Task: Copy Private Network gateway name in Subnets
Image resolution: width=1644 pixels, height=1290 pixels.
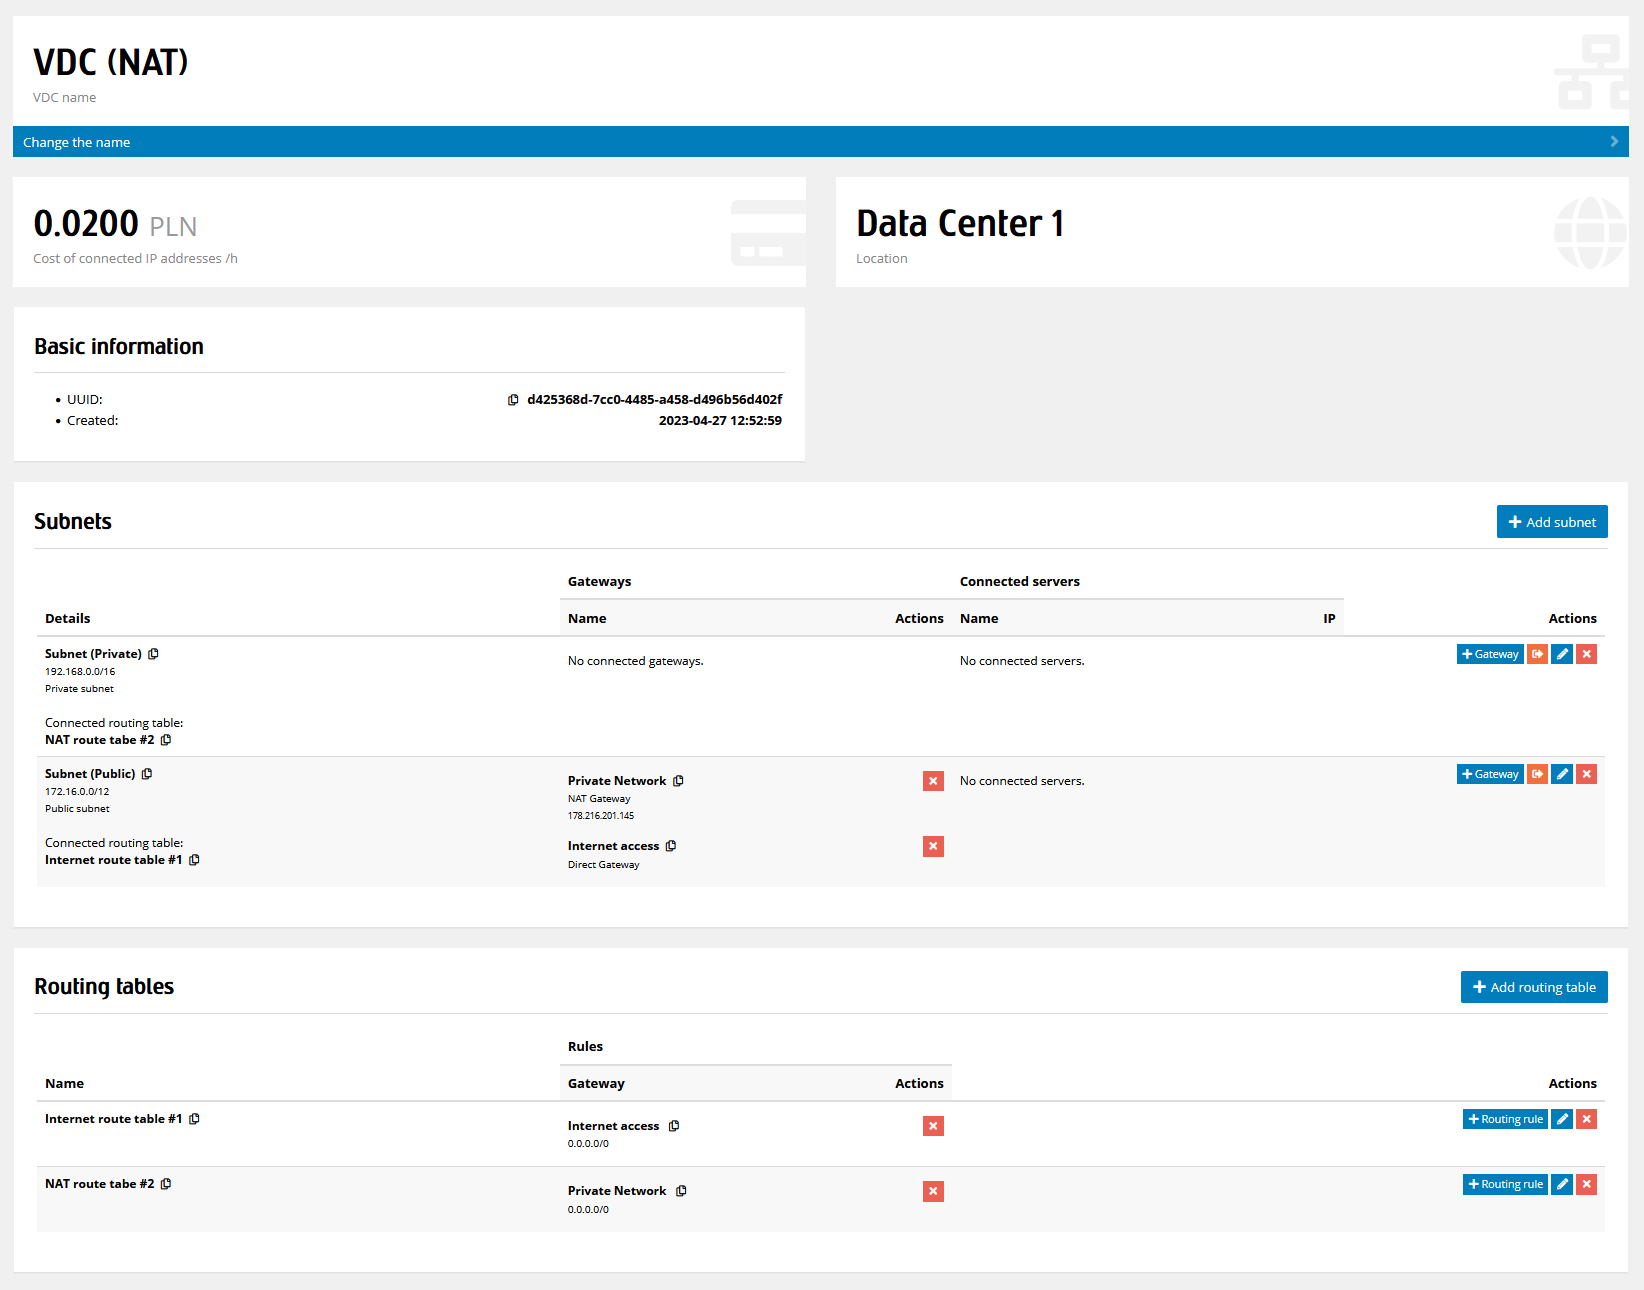Action: click(x=678, y=781)
